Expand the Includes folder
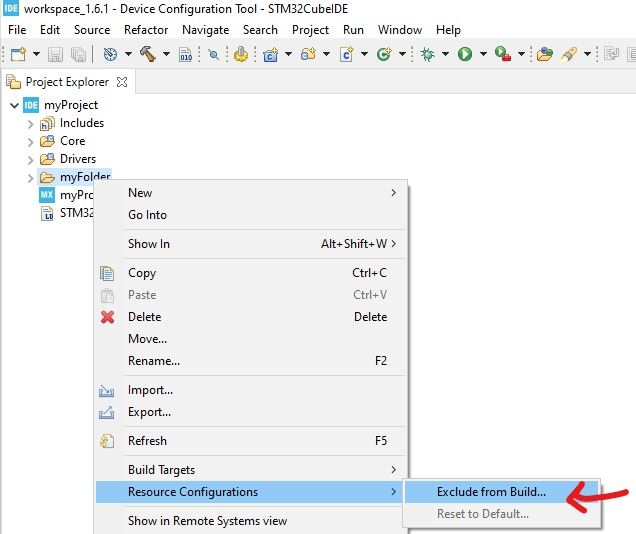The height and width of the screenshot is (534, 636). 30,124
